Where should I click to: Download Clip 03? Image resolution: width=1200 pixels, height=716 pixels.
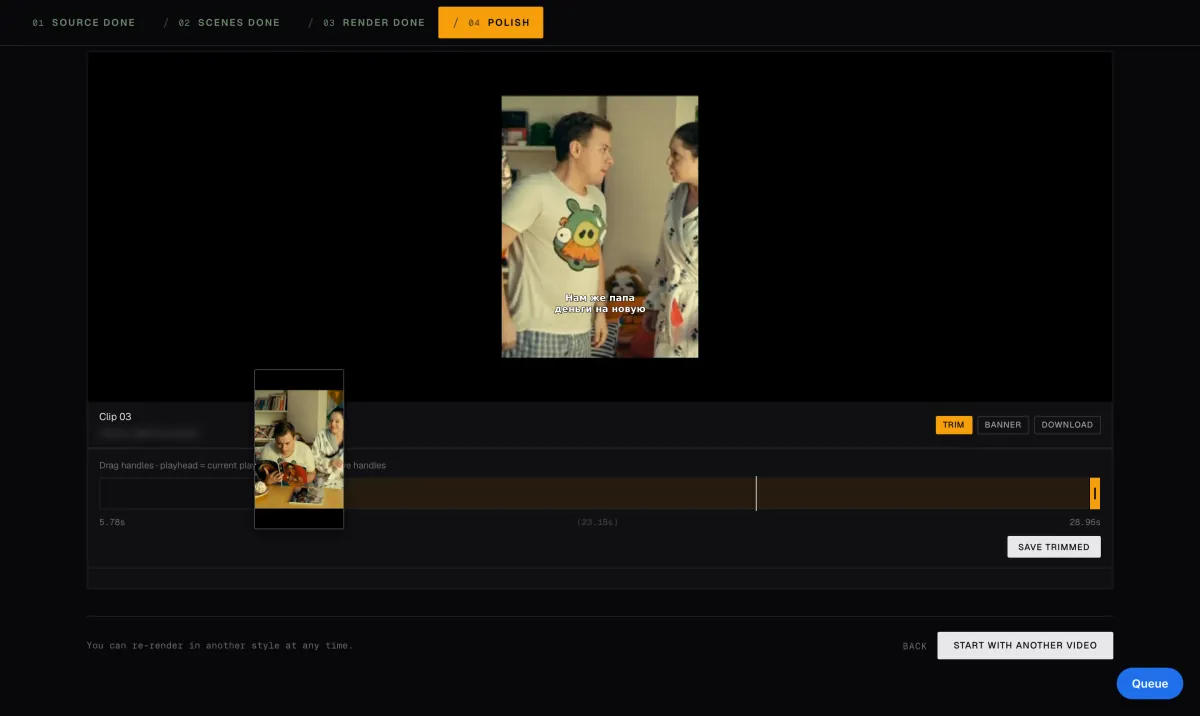pyautogui.click(x=1067, y=425)
